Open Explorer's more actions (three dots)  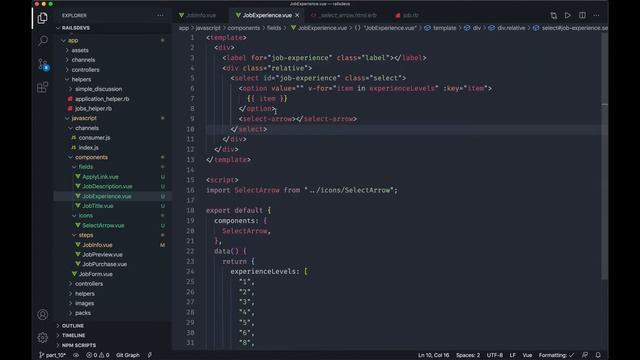pyautogui.click(x=160, y=16)
